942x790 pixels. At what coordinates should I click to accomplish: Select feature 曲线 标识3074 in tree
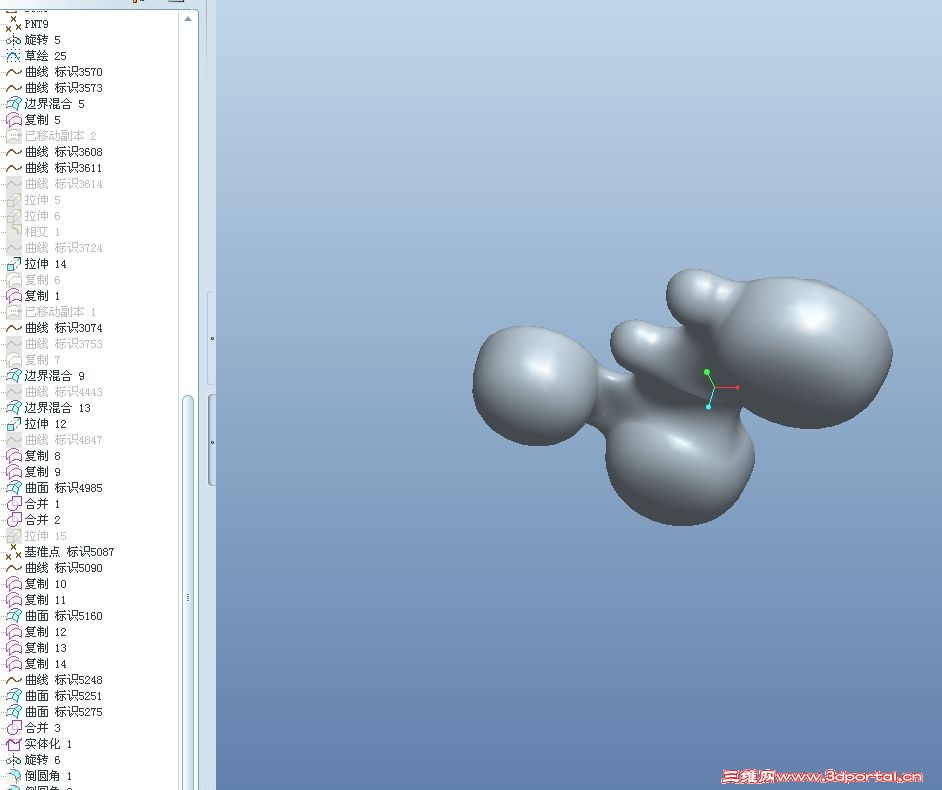click(64, 328)
